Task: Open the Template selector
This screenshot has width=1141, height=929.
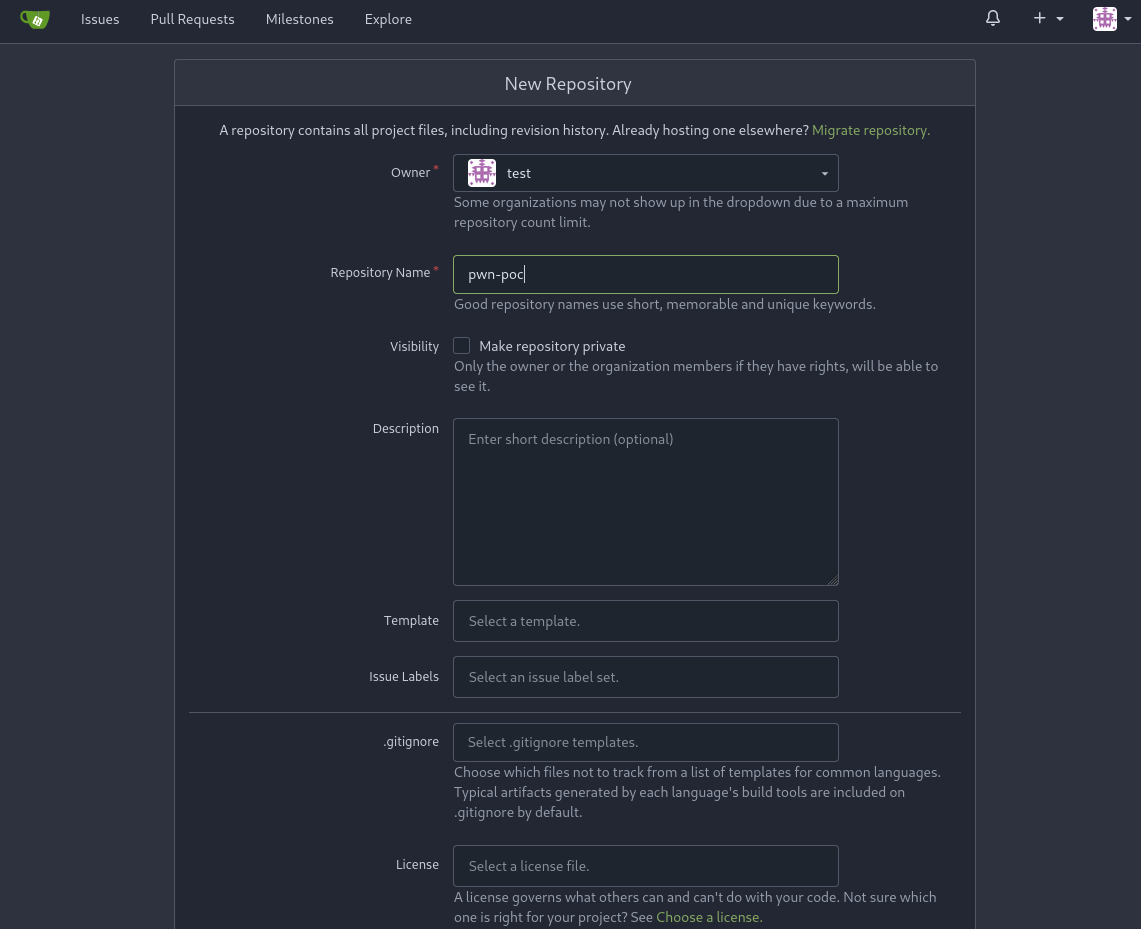Action: tap(645, 621)
